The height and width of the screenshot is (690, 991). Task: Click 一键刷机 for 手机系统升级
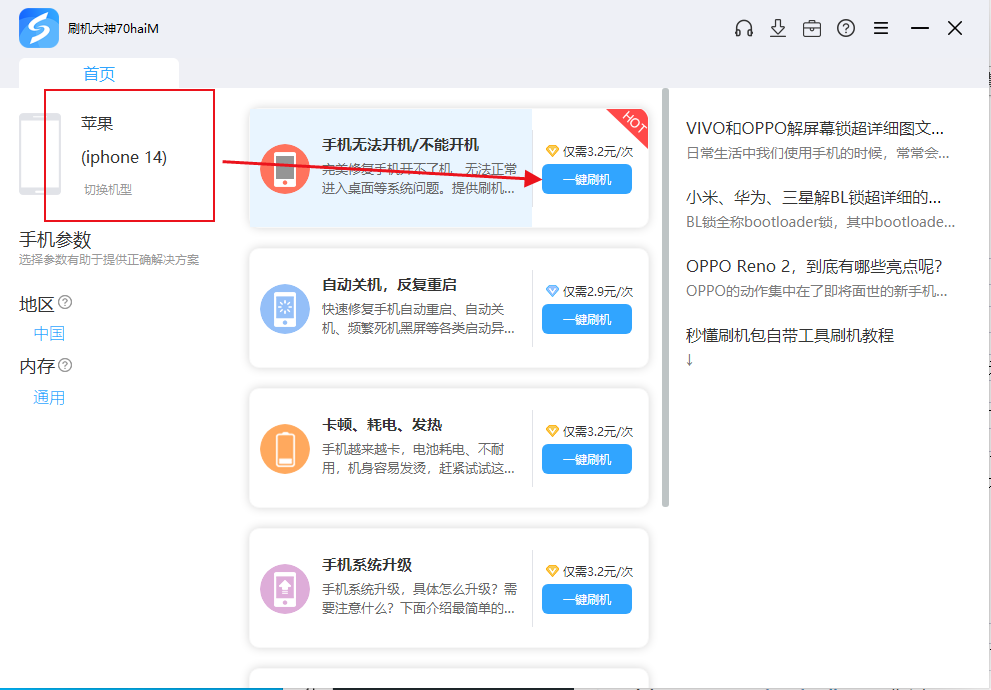coord(587,599)
